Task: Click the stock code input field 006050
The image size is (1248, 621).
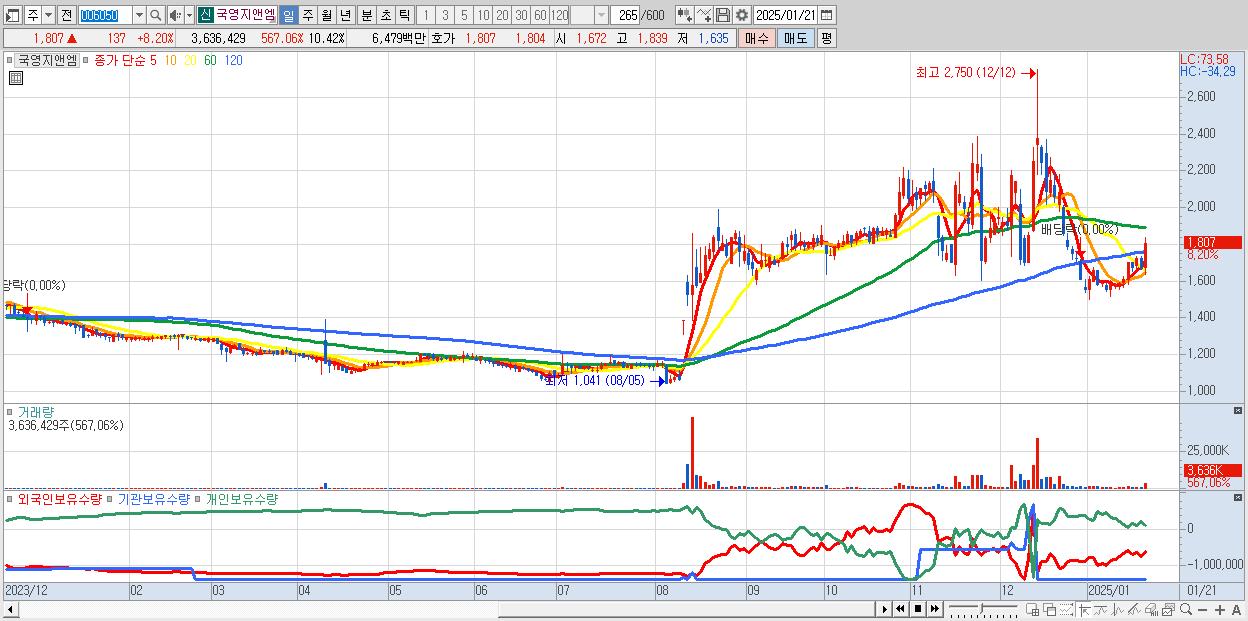Action: (105, 15)
